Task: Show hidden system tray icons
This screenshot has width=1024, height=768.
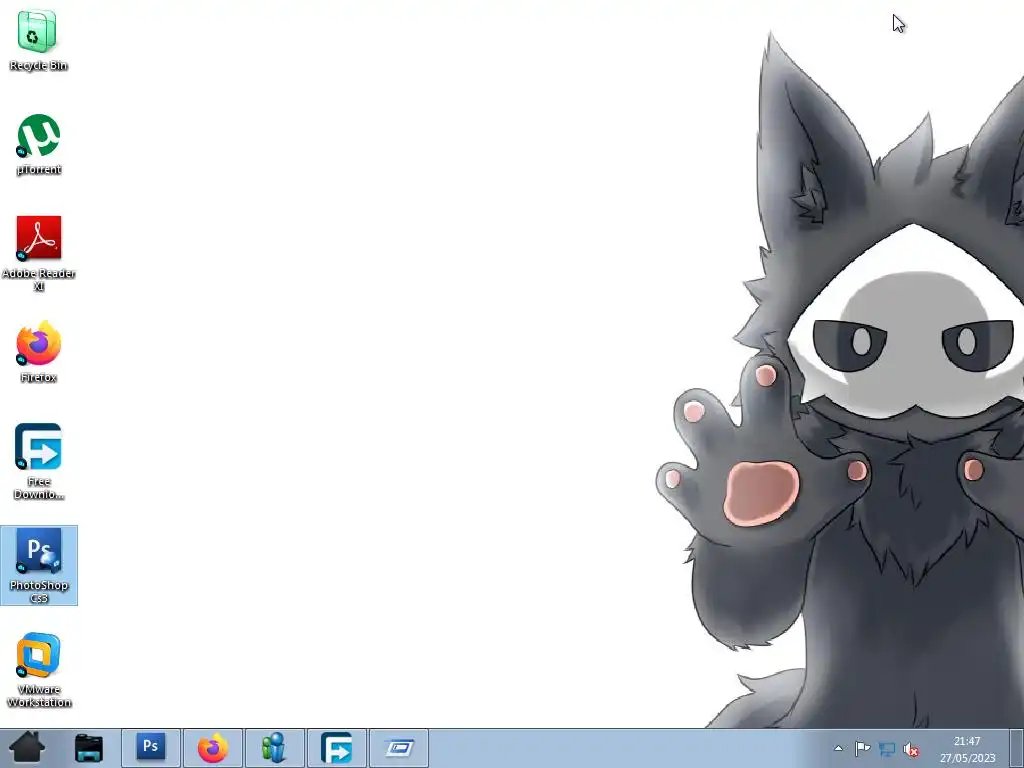Action: 838,748
